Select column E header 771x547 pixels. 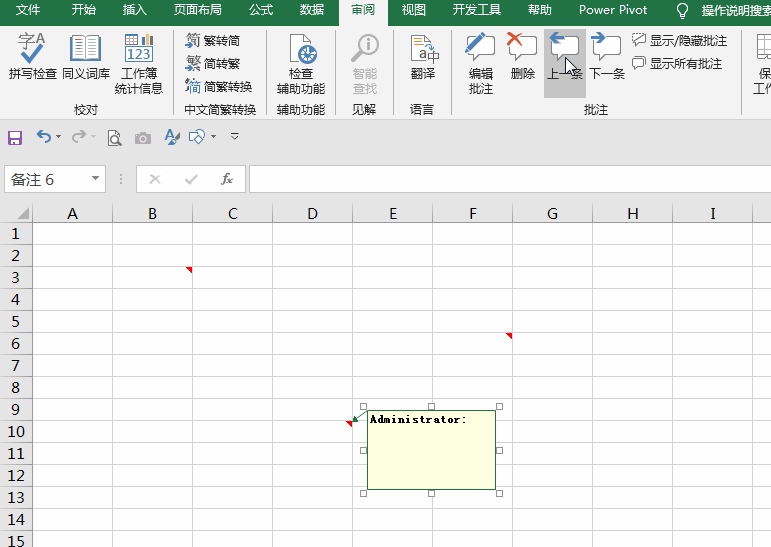tap(392, 213)
